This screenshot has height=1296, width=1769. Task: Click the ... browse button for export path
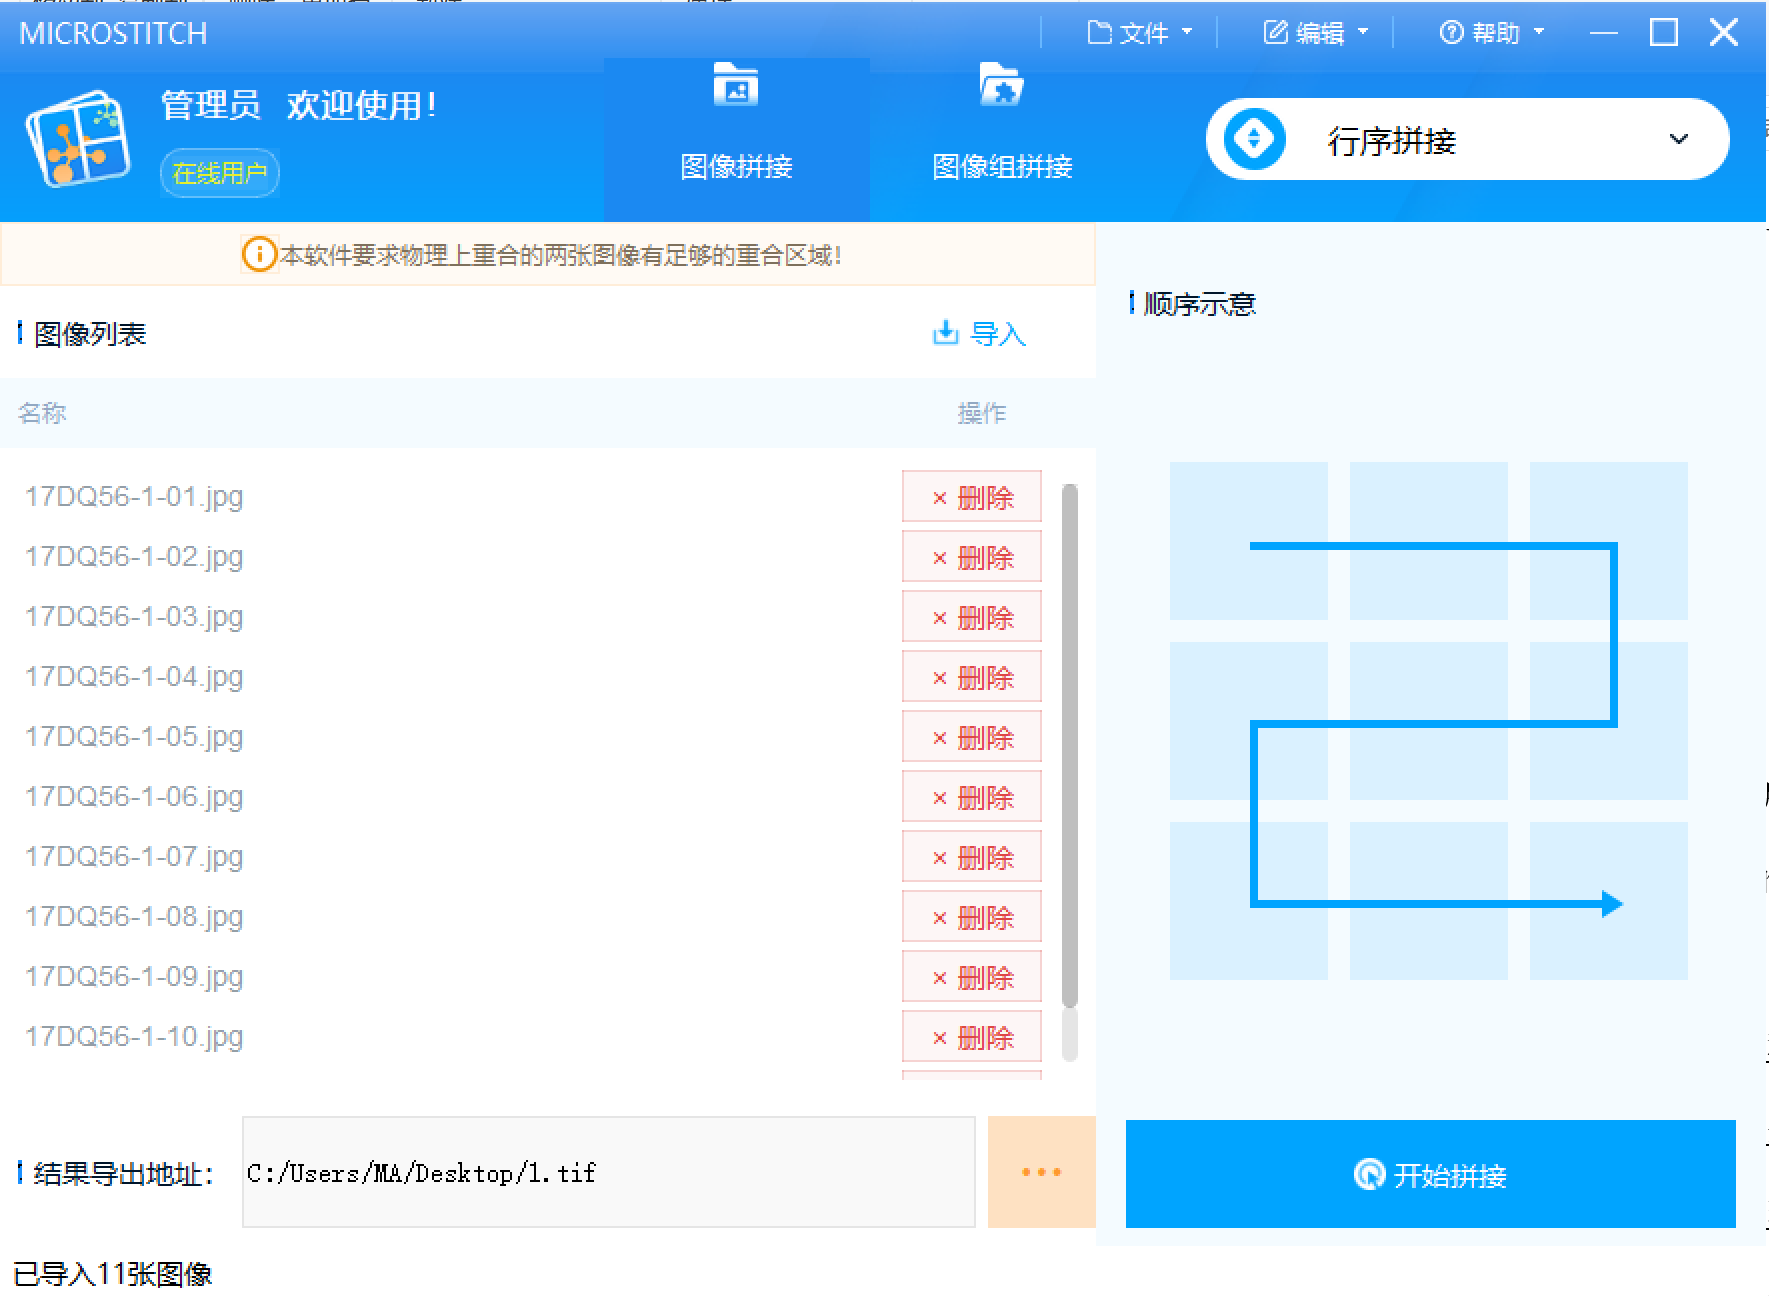1041,1172
